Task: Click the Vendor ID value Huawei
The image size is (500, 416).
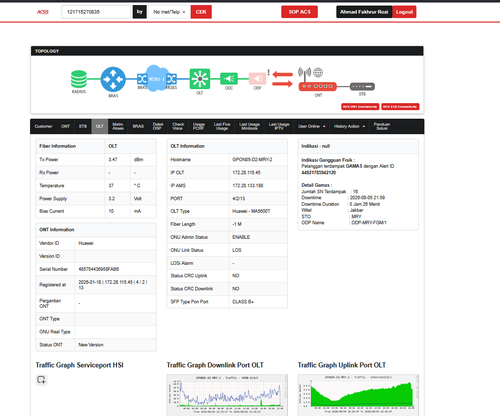Action: point(86,243)
